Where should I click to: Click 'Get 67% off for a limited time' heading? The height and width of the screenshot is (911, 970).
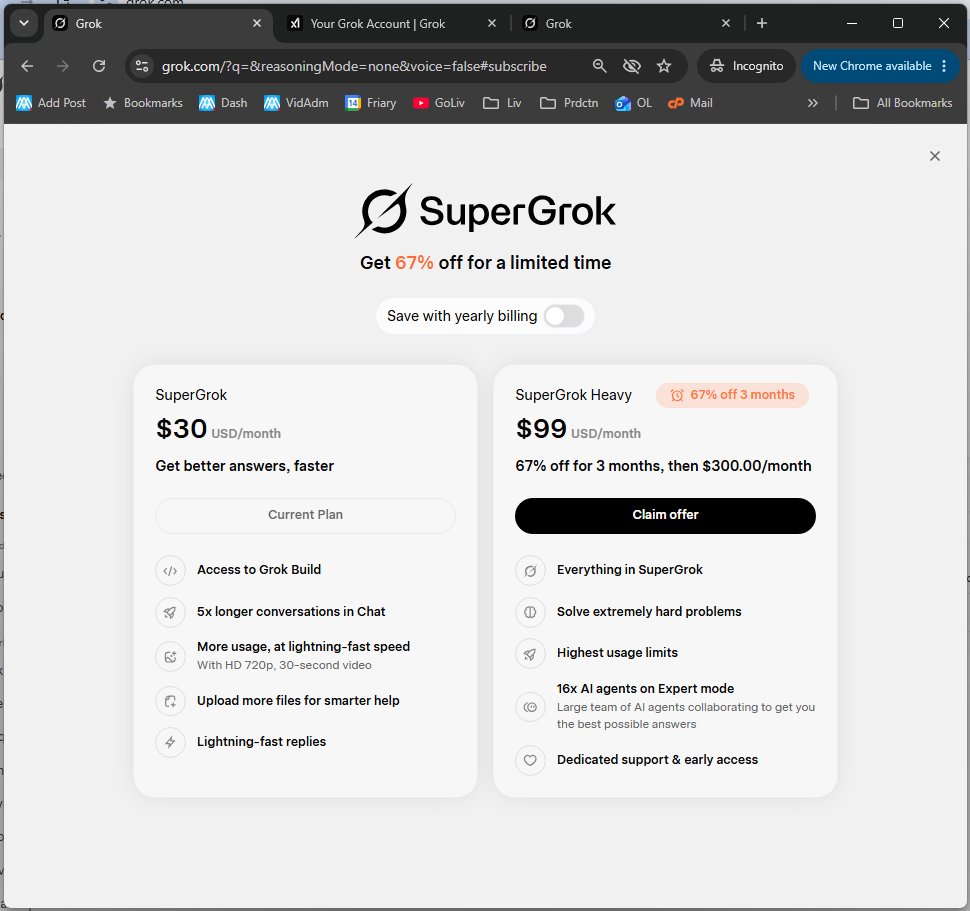tap(486, 263)
